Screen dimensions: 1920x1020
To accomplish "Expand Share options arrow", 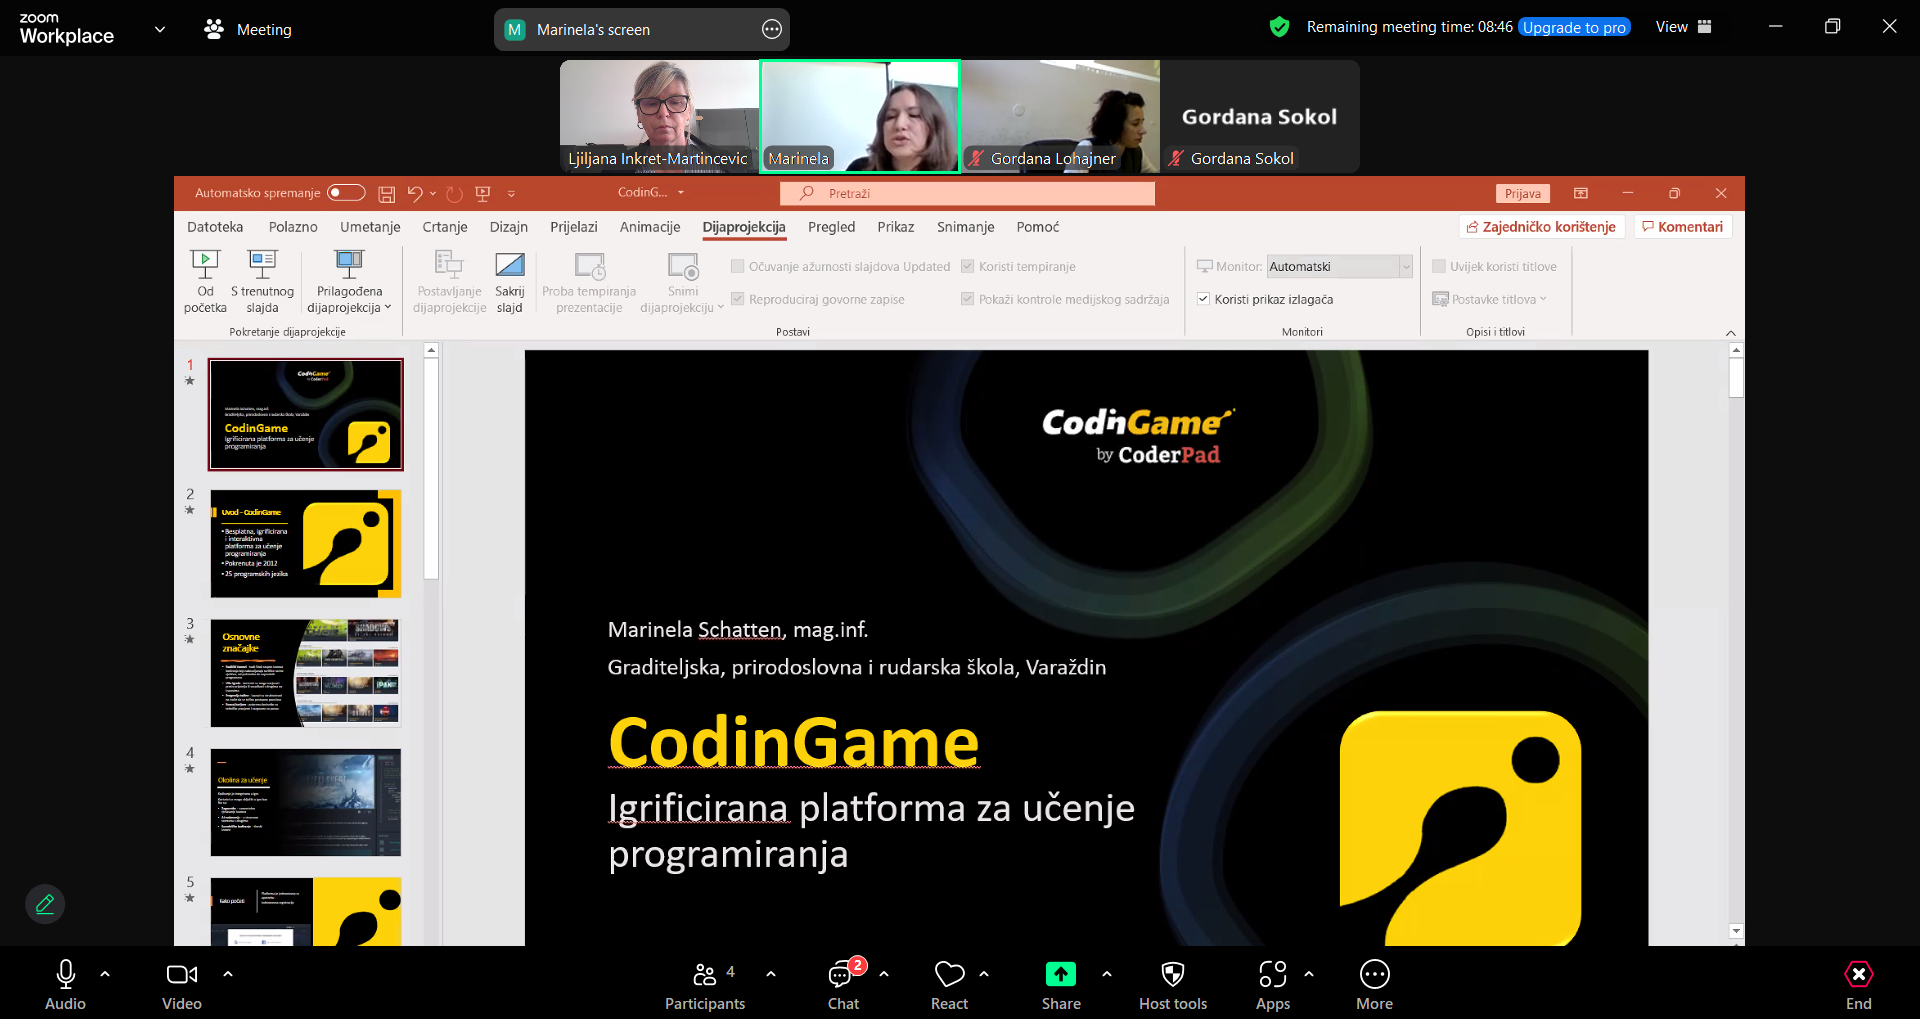I will (x=1107, y=973).
